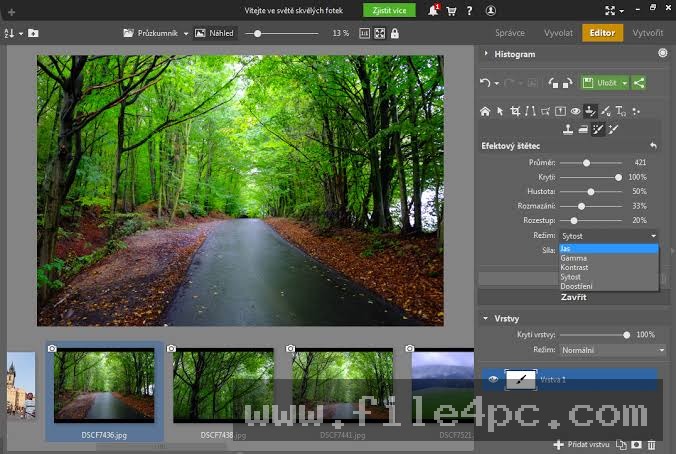Select the Iron smoothing tool
676x454 pixels.
click(x=583, y=129)
